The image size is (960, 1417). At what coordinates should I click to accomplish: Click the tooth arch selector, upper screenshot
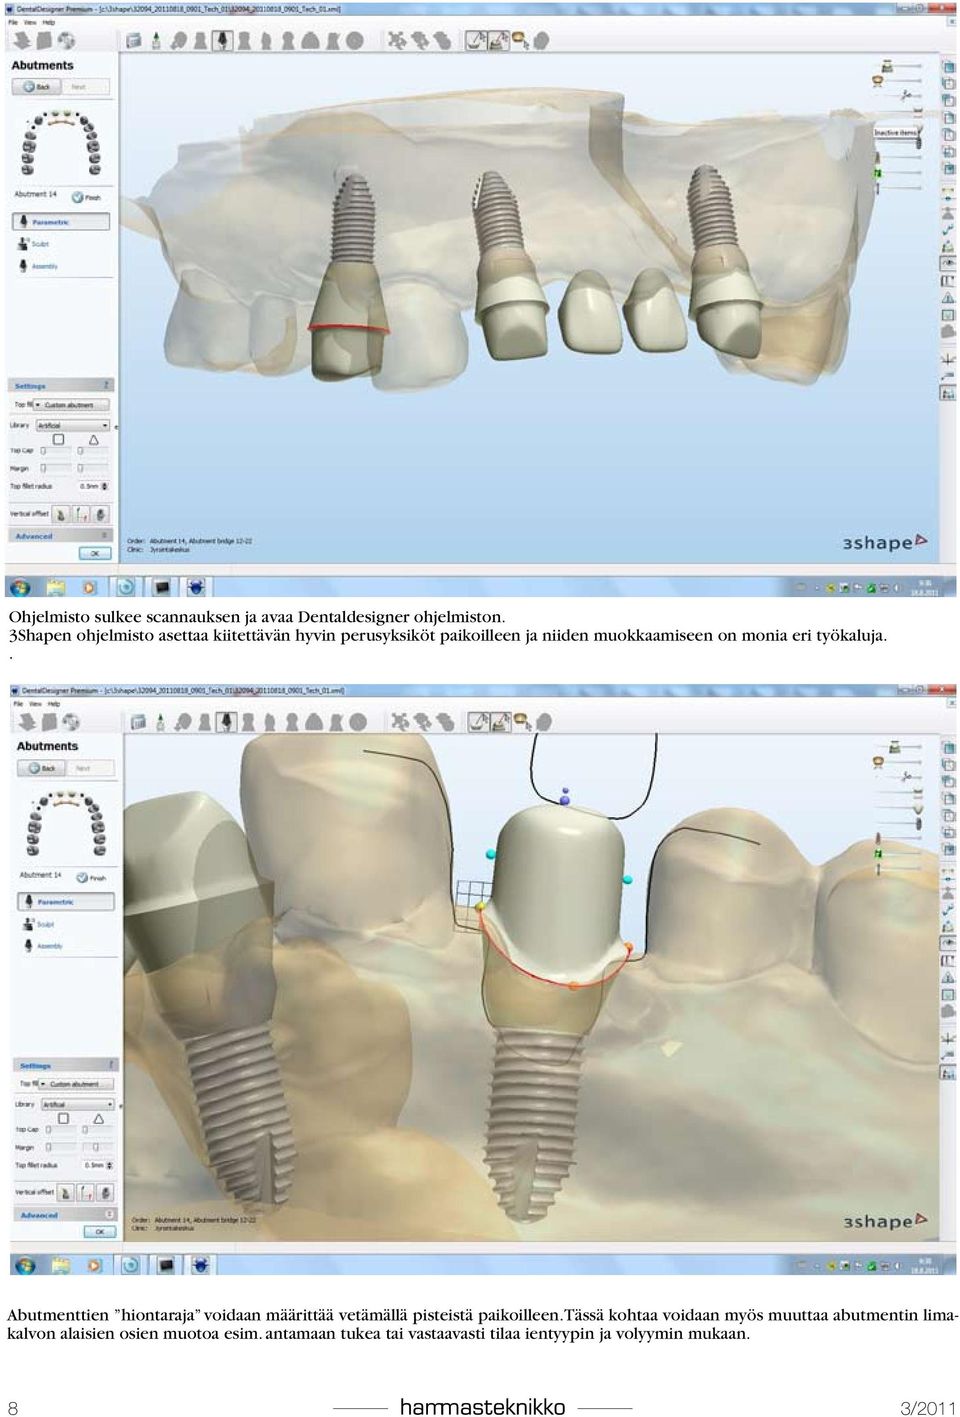[61, 143]
